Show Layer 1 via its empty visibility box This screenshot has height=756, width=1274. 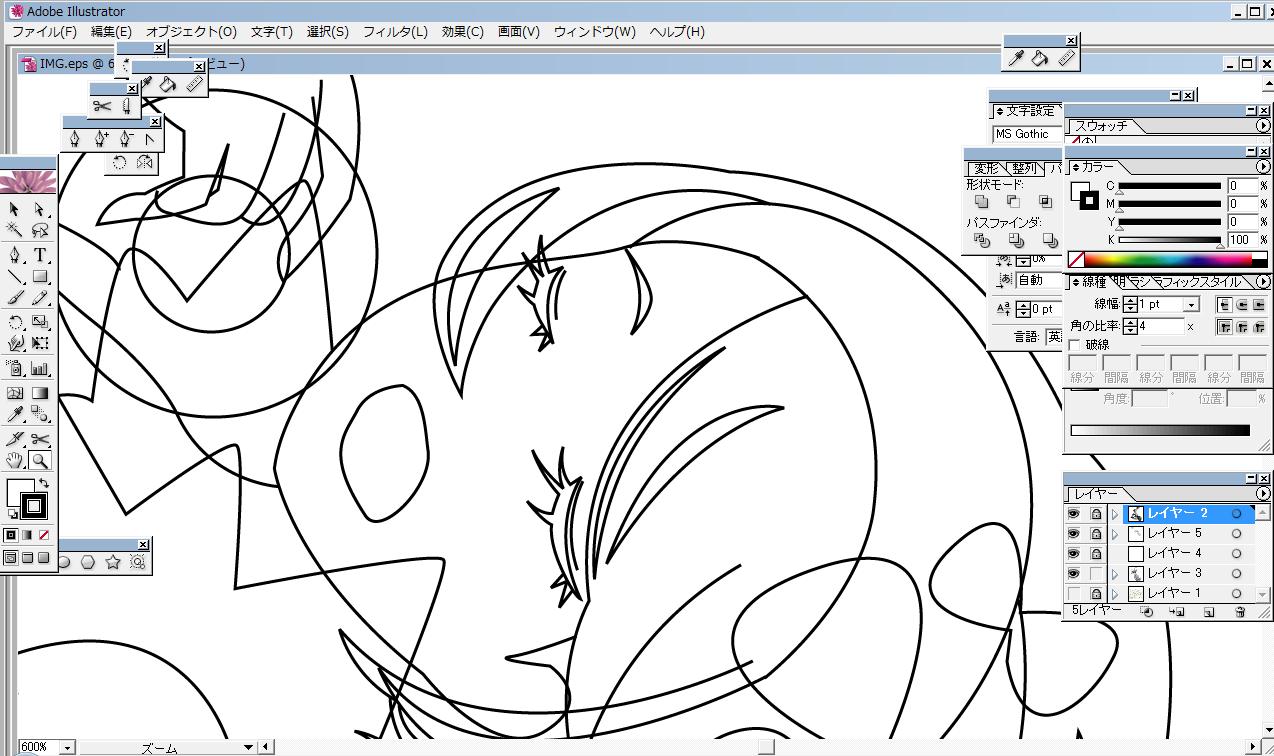click(1074, 593)
